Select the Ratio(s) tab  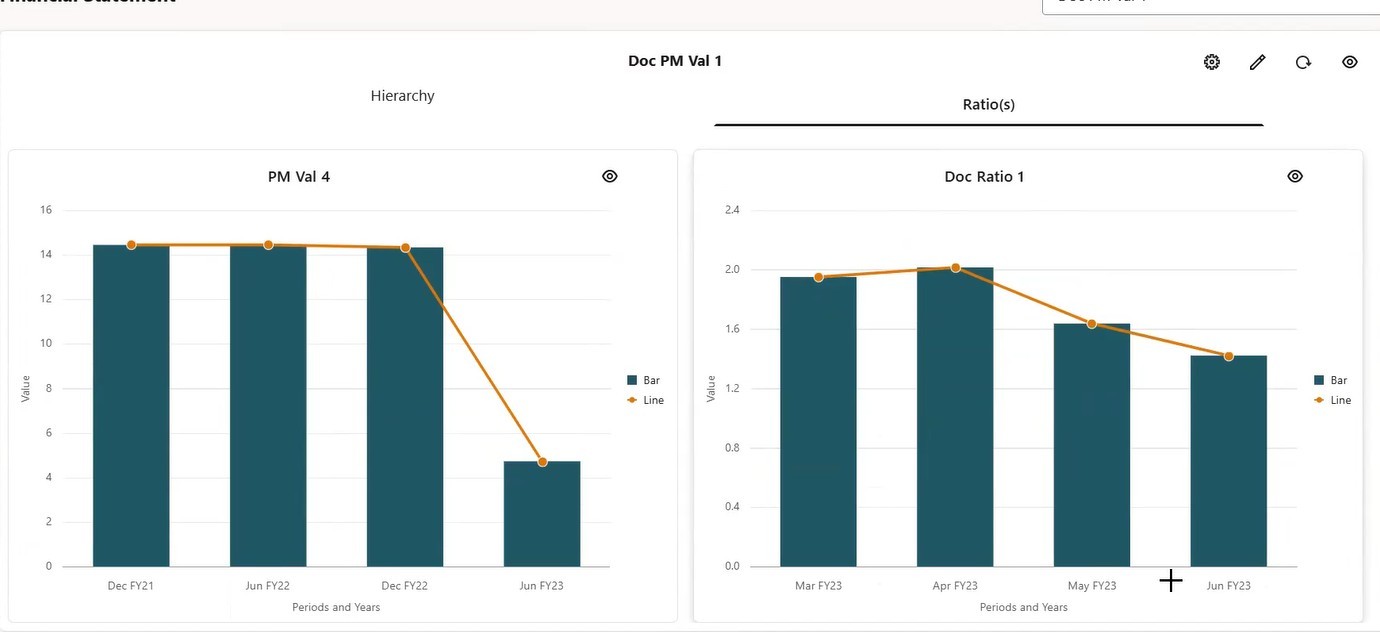[x=989, y=104]
